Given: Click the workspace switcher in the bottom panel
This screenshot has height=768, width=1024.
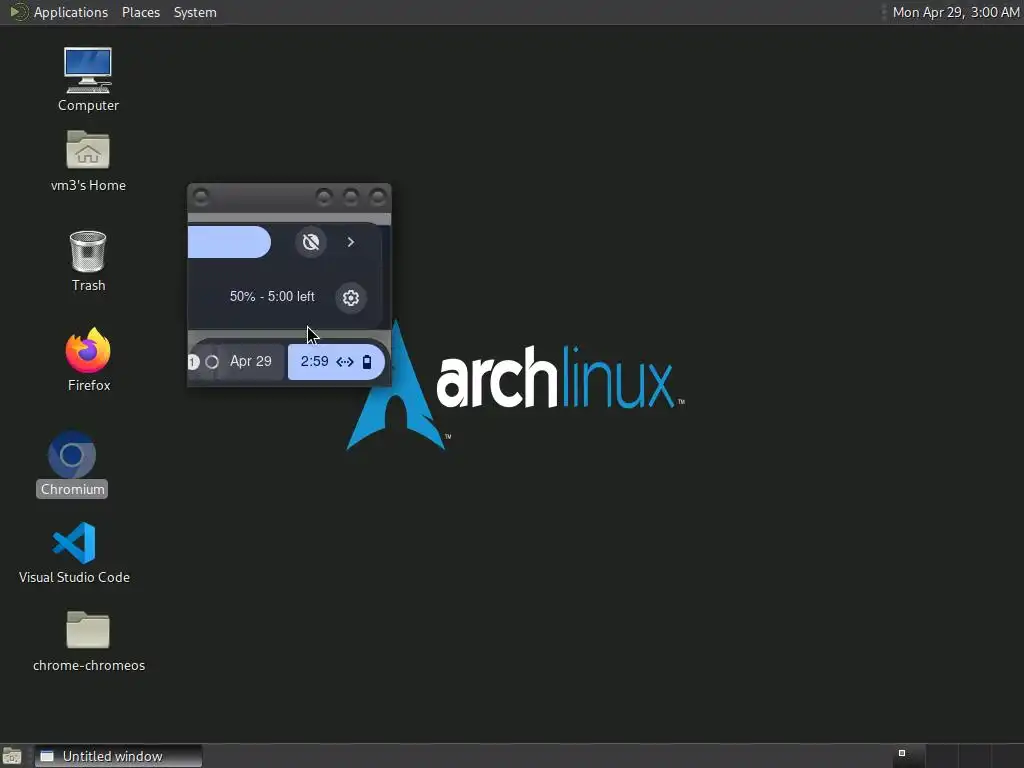Looking at the screenshot, I should (x=957, y=756).
